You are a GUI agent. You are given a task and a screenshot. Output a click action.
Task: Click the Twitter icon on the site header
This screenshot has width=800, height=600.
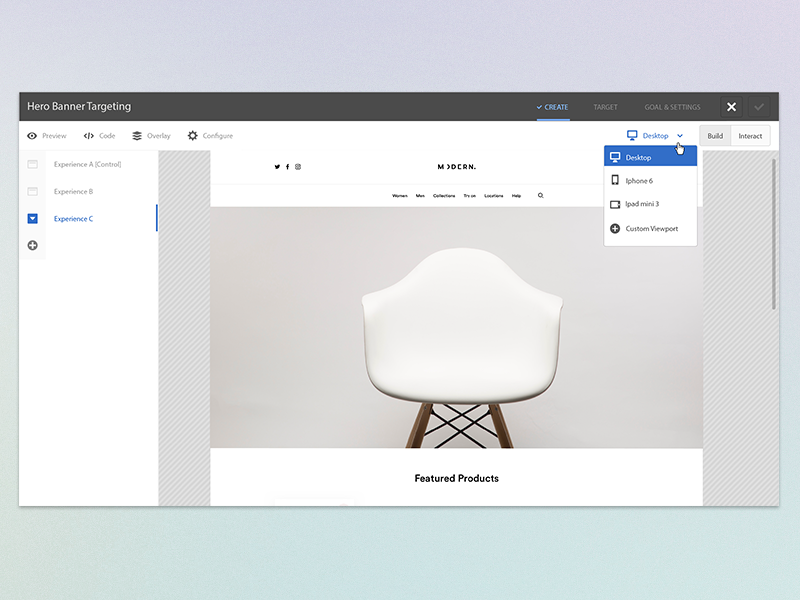pos(277,167)
